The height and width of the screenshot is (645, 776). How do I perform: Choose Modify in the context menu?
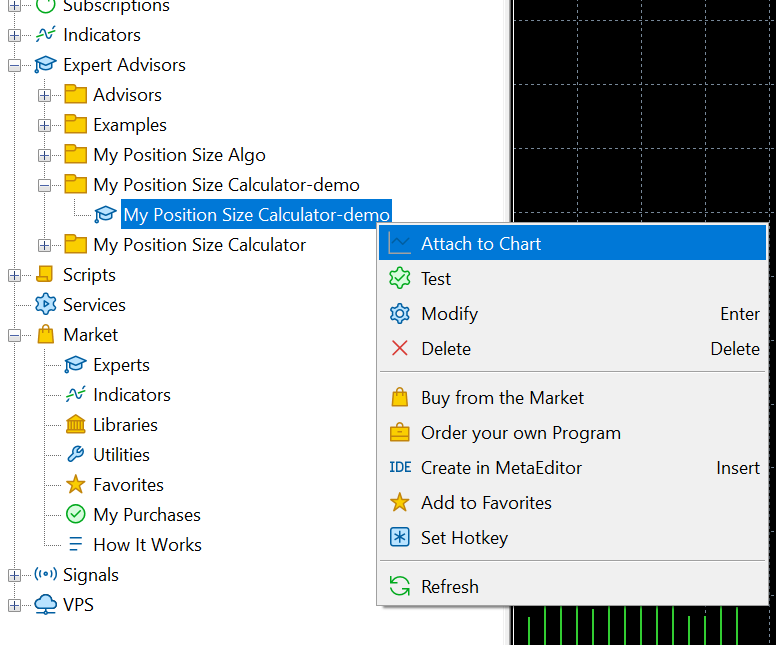click(573, 313)
